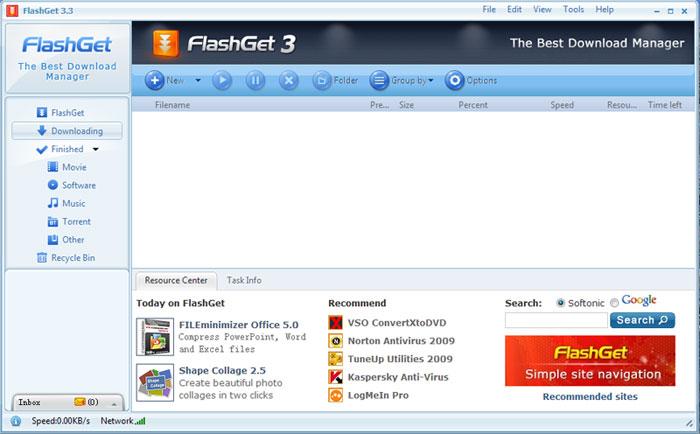Click the Inbox mail icon
The width and height of the screenshot is (700, 434).
pos(79,402)
